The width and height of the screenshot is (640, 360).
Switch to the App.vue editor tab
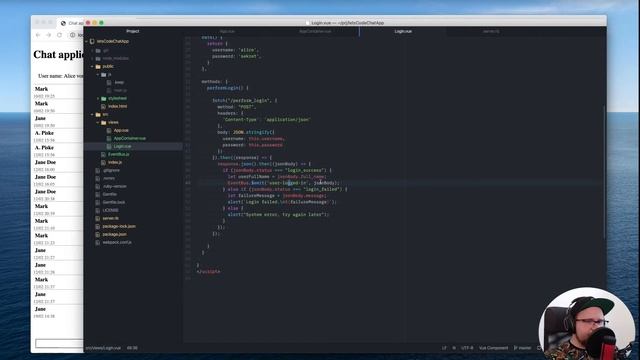pos(227,31)
